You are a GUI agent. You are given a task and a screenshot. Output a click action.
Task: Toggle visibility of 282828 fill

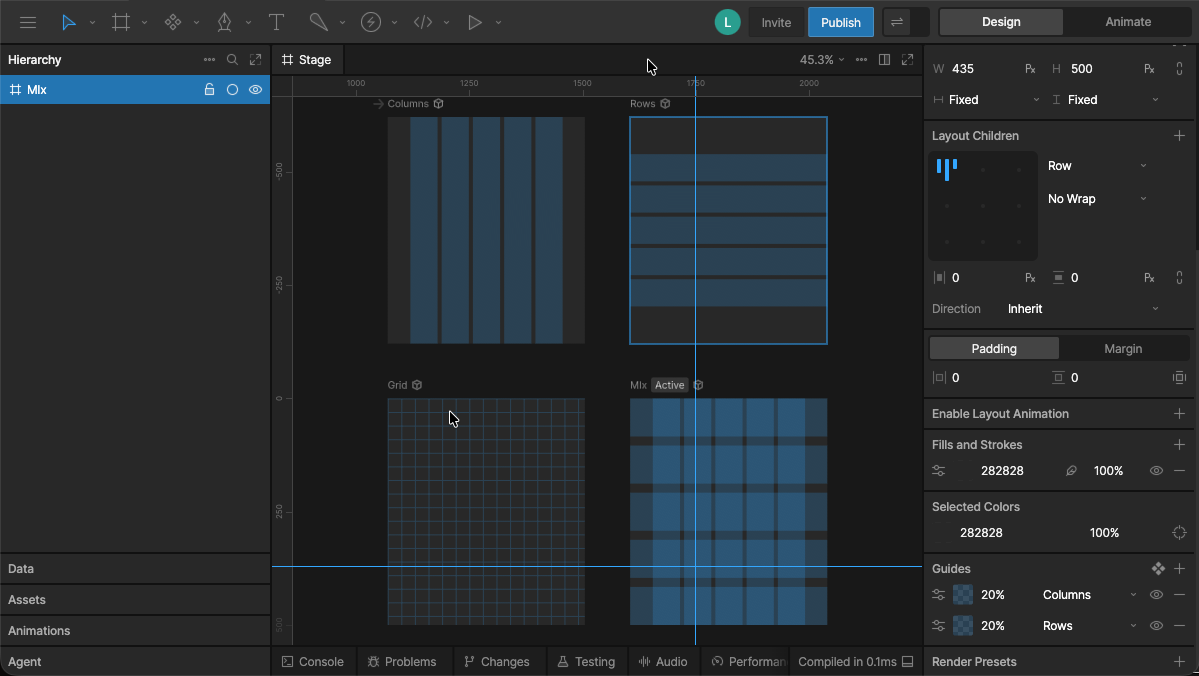point(1156,471)
